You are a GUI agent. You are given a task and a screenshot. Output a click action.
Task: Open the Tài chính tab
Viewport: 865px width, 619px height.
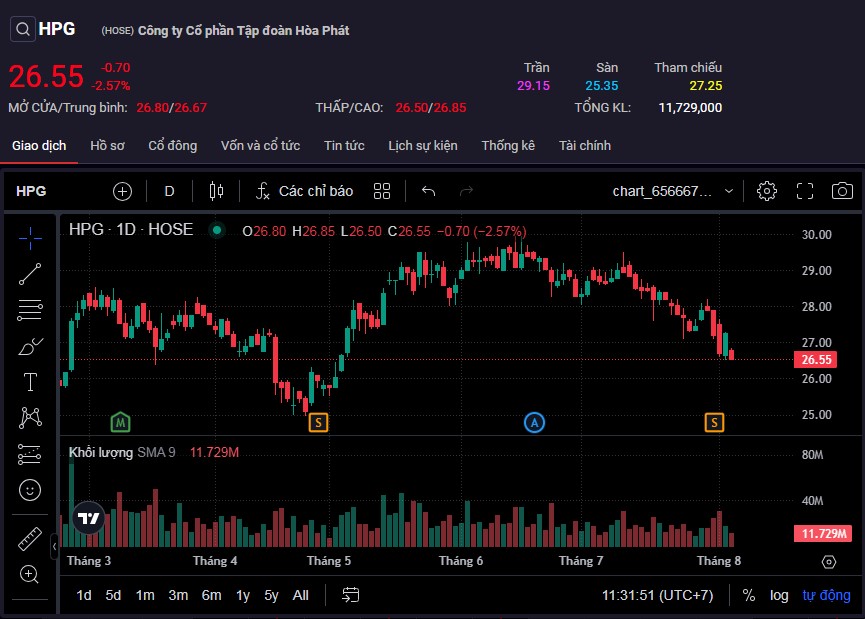[x=585, y=146]
